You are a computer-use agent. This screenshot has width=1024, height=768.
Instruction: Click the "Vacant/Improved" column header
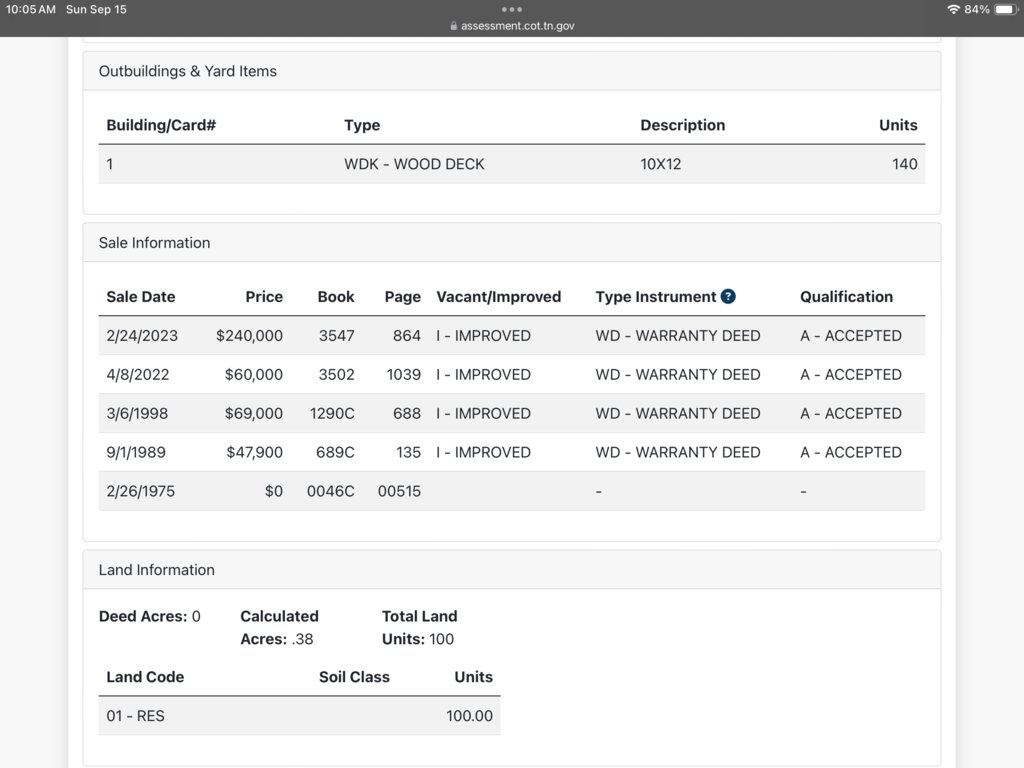tap(498, 297)
